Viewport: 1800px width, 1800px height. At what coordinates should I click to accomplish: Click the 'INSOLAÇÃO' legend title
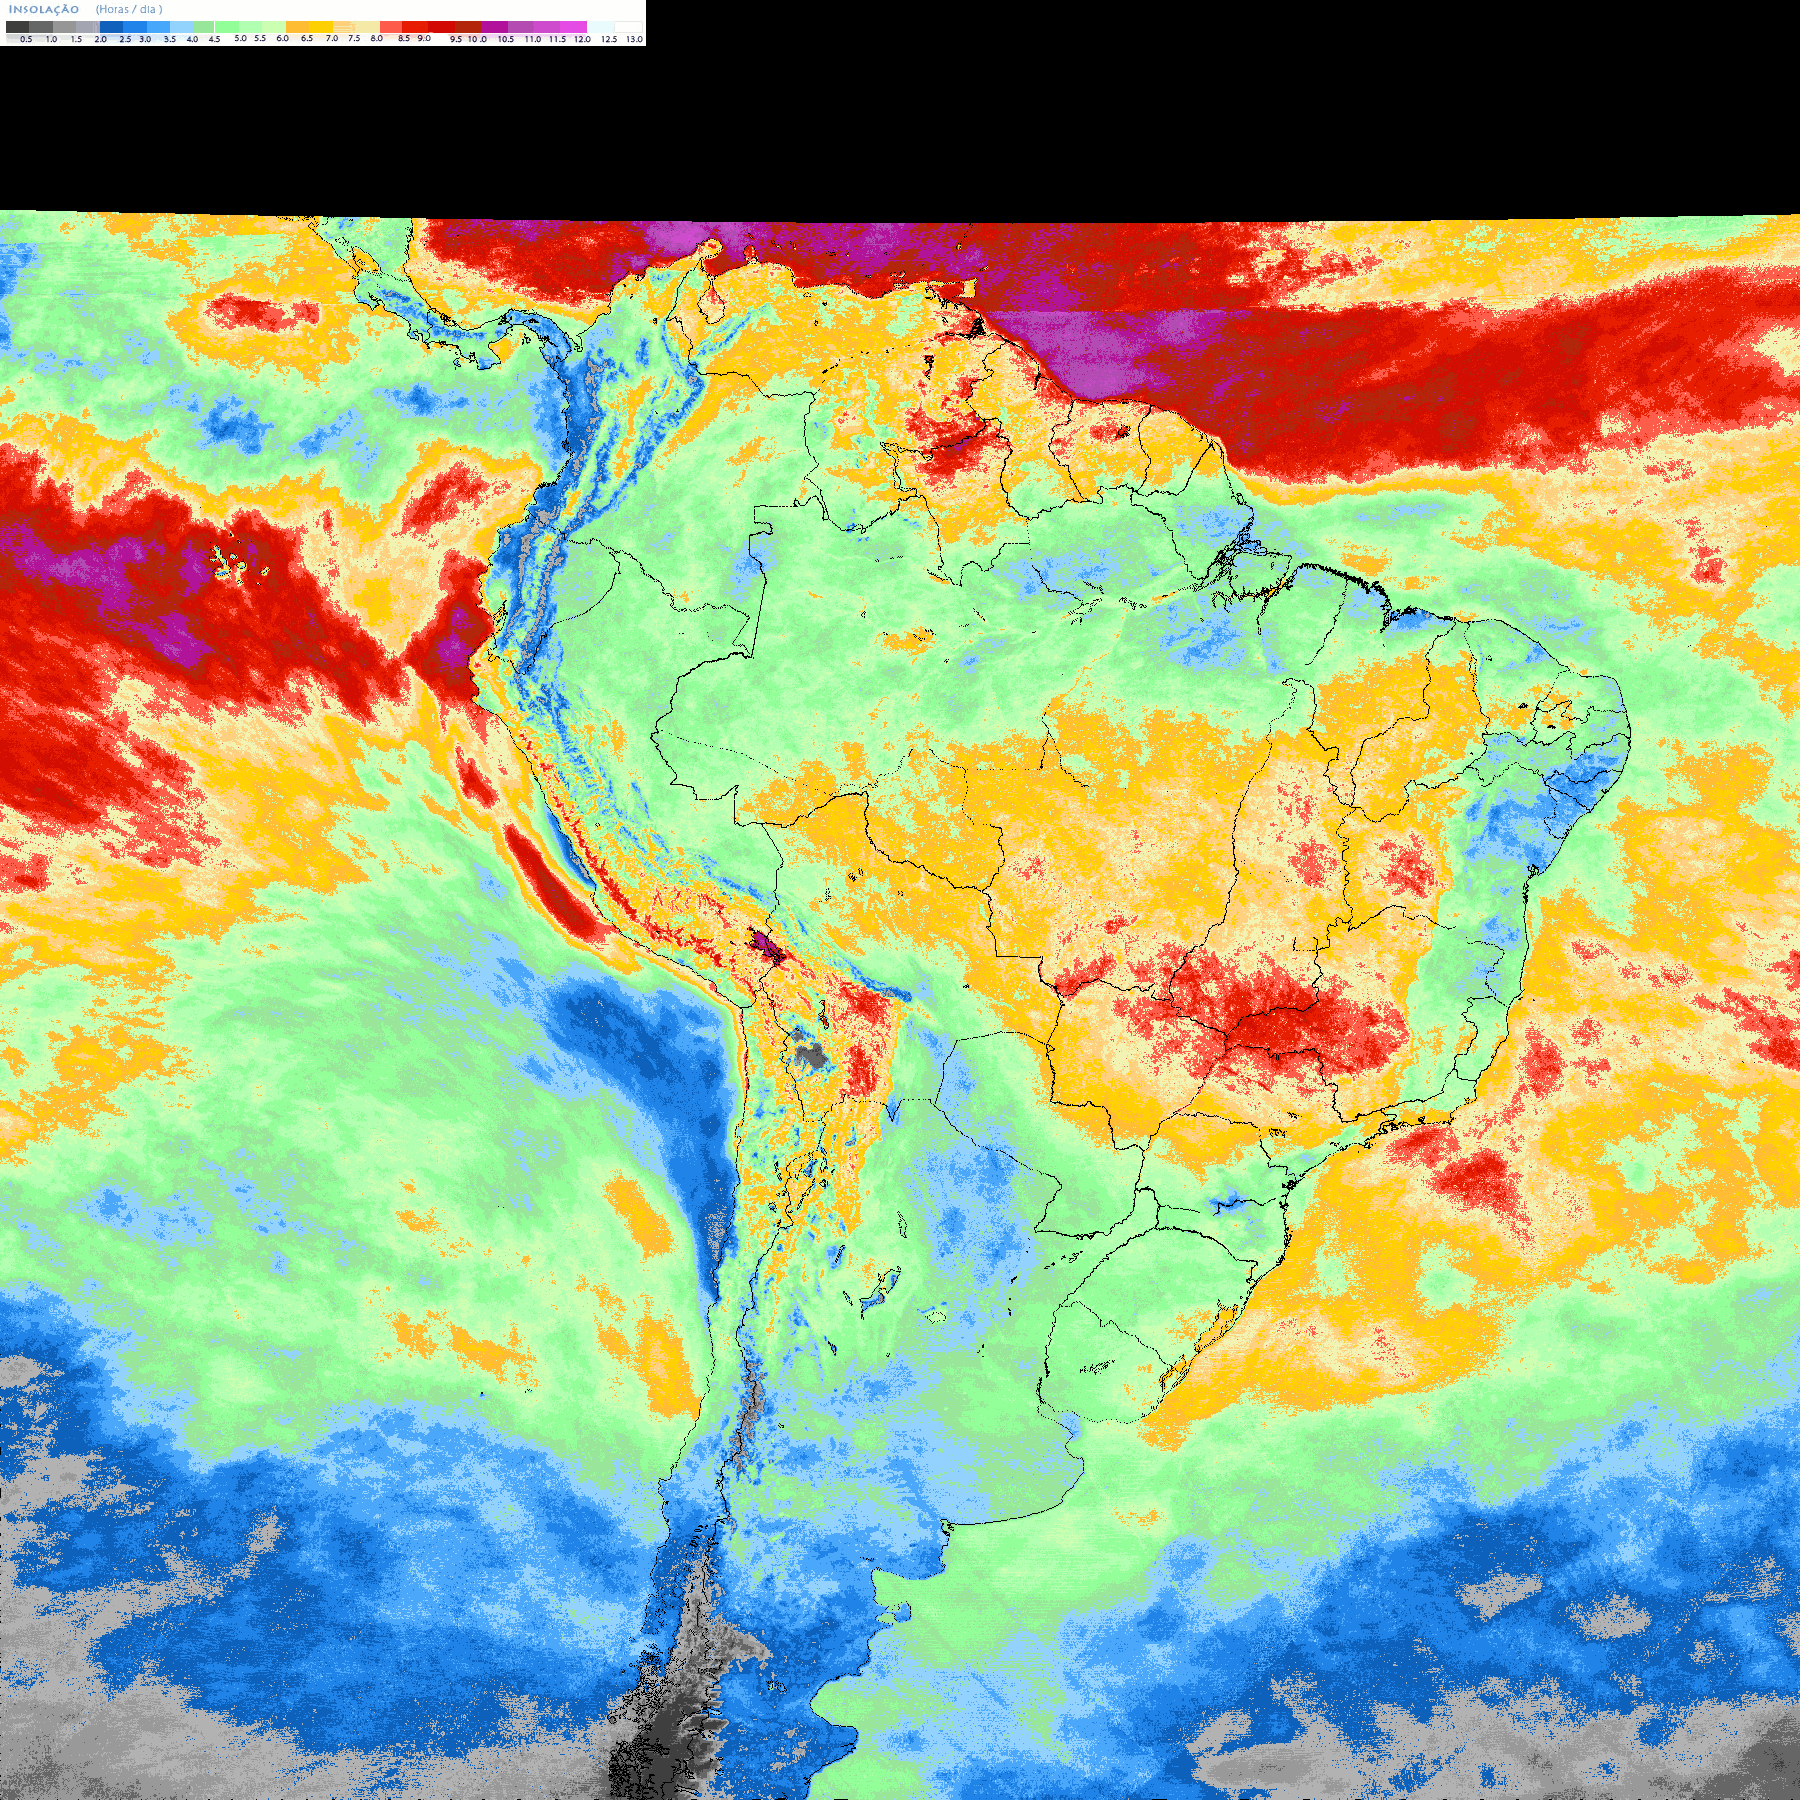pos(44,9)
